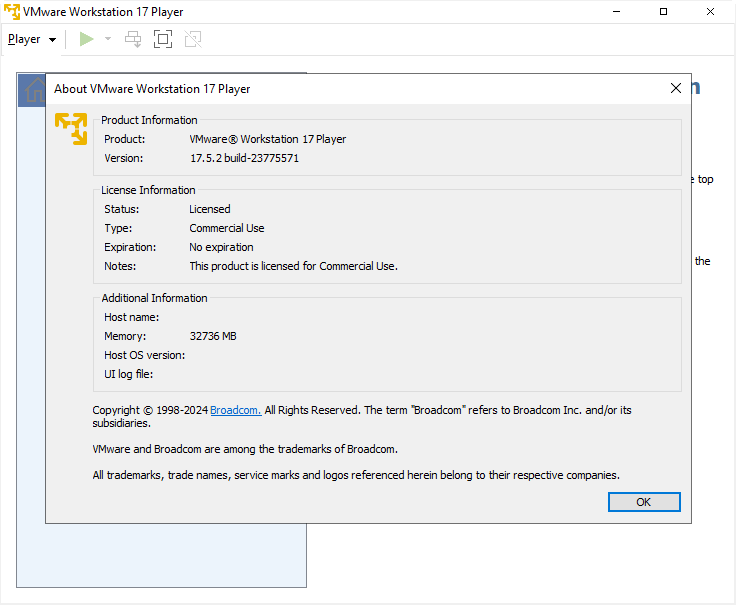Close the VMware Workstation Player main window
736x605 pixels.
coord(710,12)
